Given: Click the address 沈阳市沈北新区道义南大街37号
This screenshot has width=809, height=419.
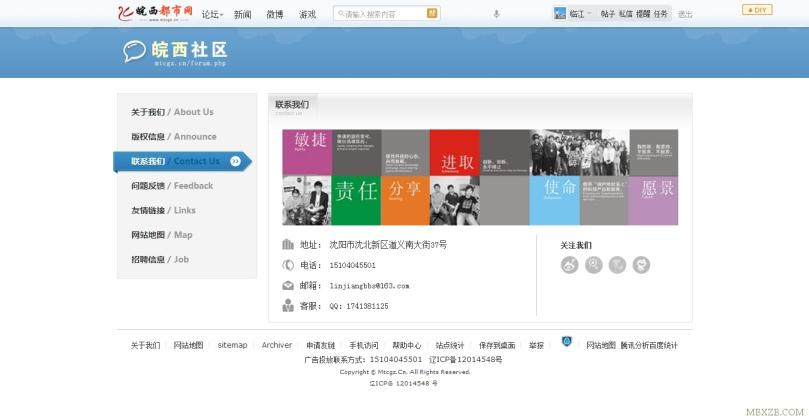Looking at the screenshot, I should pos(388,245).
